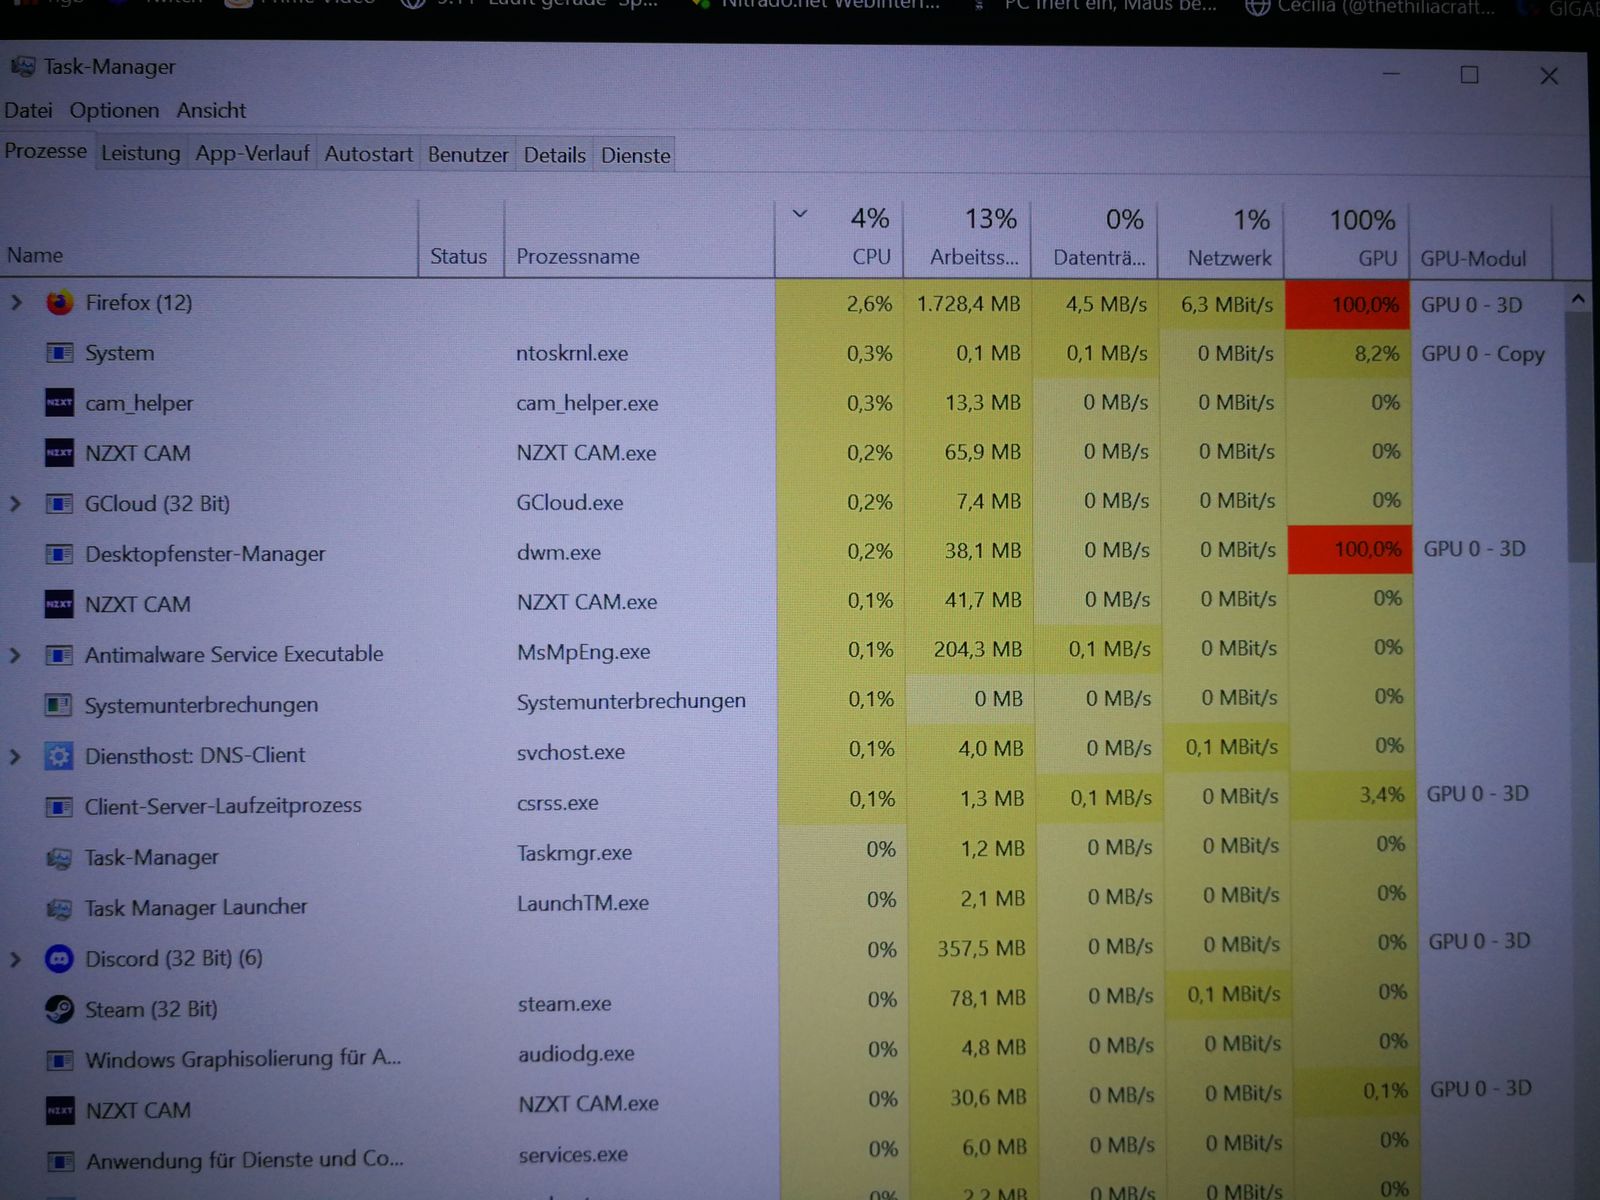Expand the GCloud (32 Bit) process group

[x=15, y=503]
